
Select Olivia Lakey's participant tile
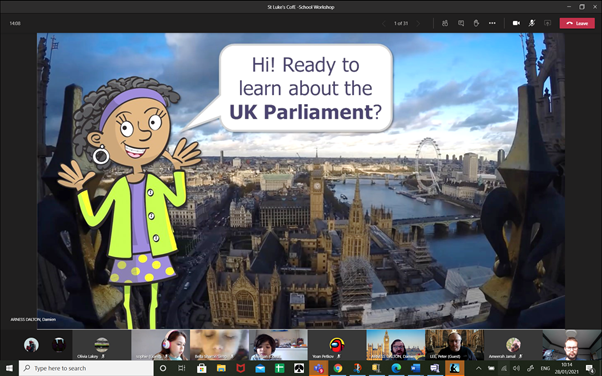(102, 345)
